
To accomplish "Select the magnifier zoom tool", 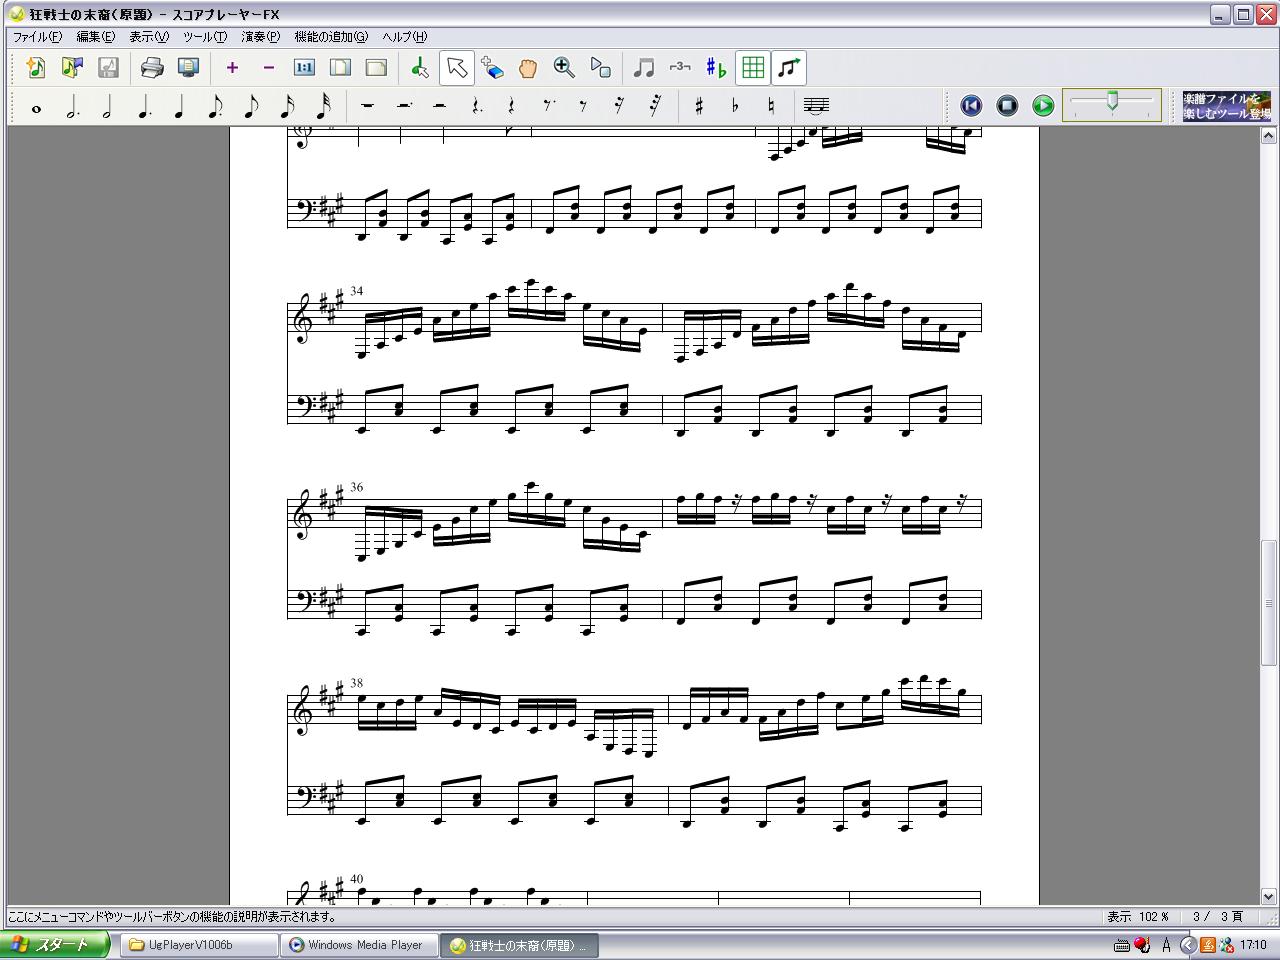I will tap(564, 68).
